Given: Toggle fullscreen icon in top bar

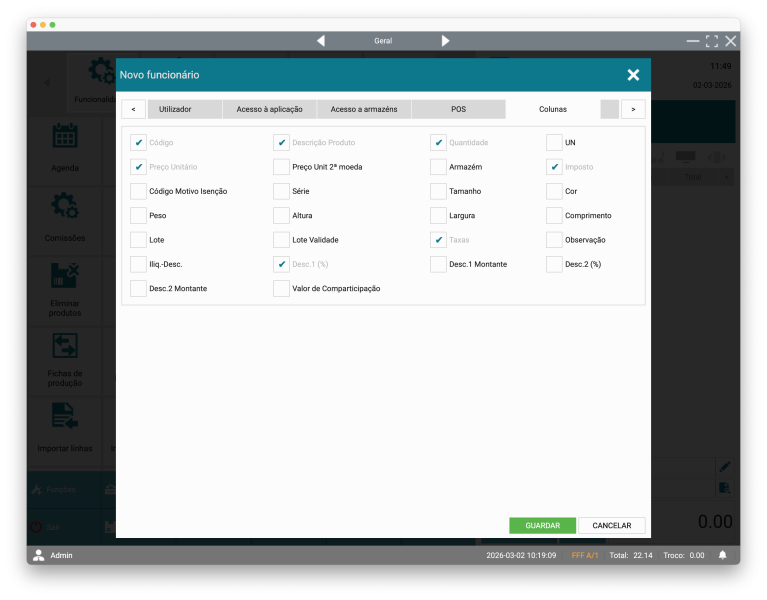Looking at the screenshot, I should pyautogui.click(x=711, y=41).
